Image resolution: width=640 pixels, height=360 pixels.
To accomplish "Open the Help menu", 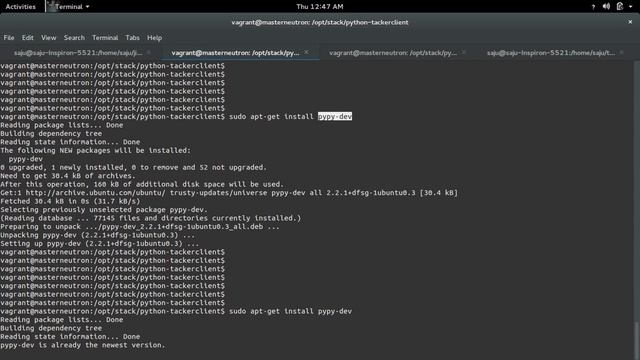I will 154,38.
